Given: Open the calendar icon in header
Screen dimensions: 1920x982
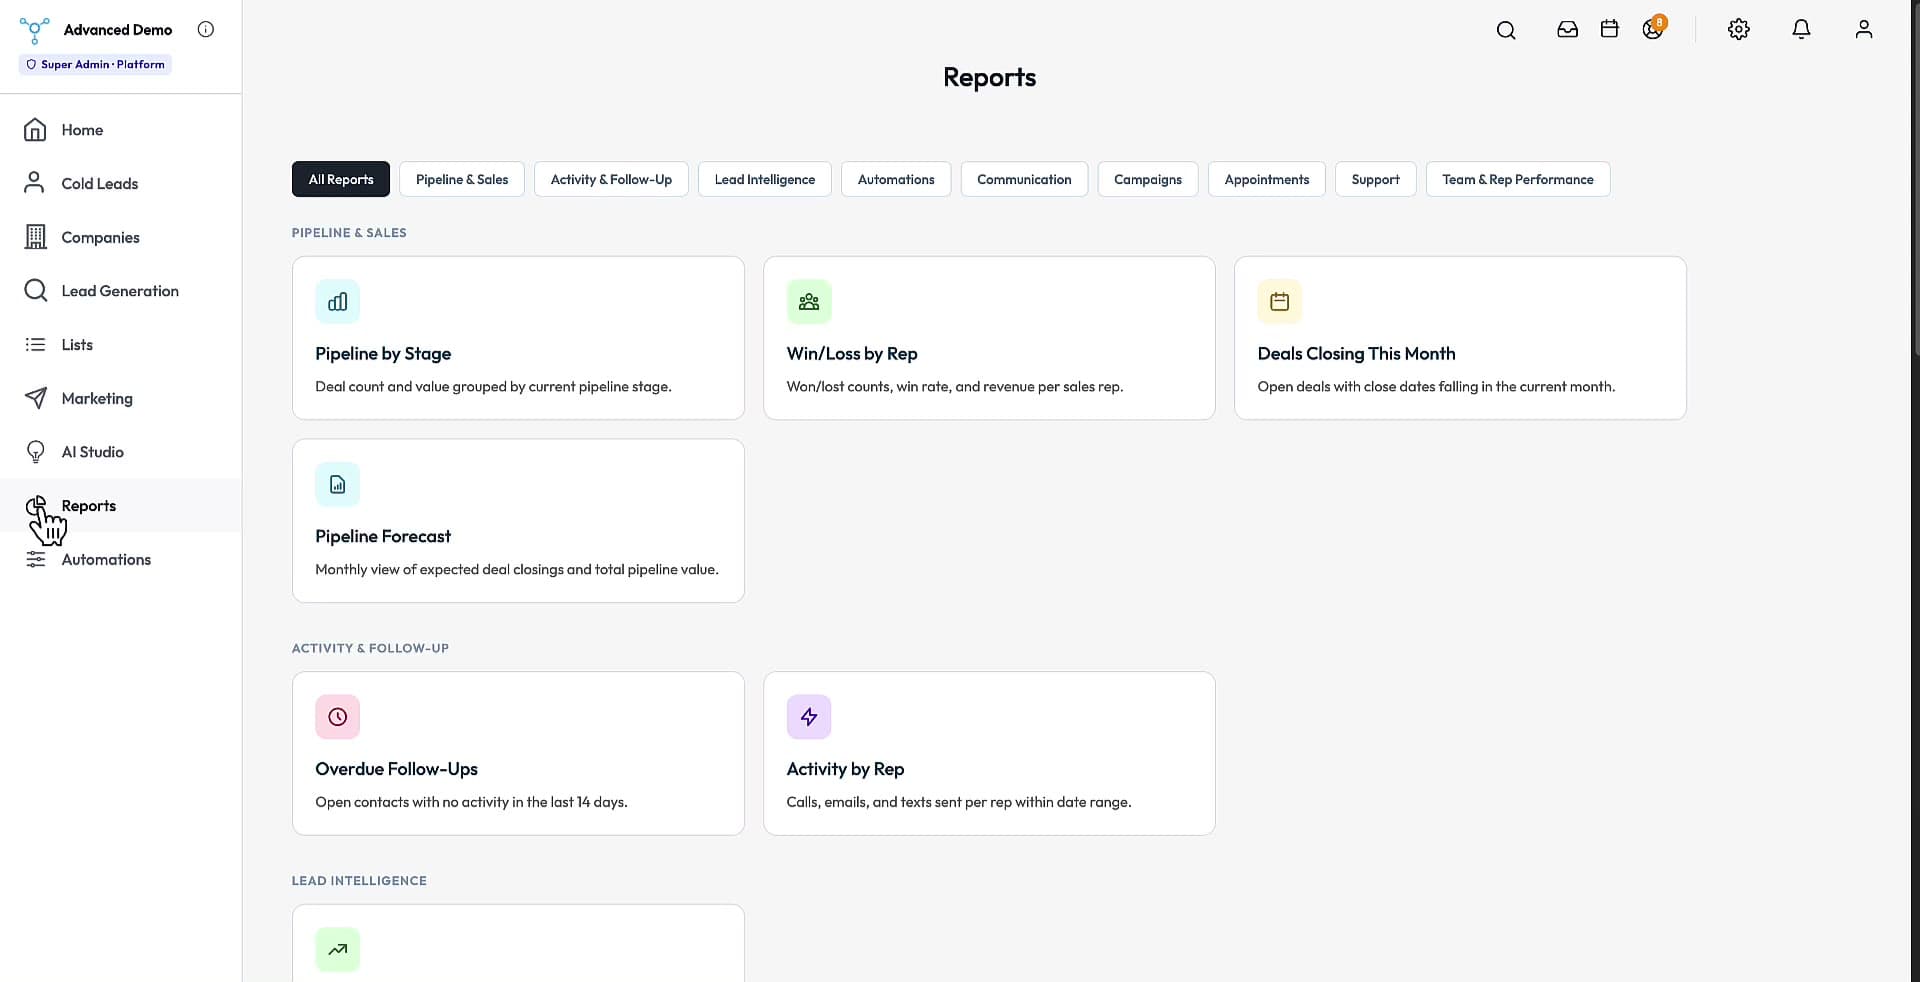Looking at the screenshot, I should click(x=1609, y=30).
